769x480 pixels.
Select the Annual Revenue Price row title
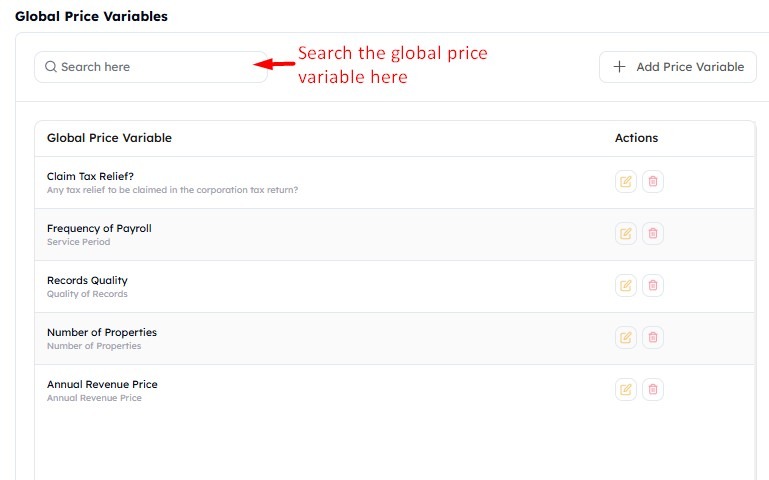pos(102,384)
